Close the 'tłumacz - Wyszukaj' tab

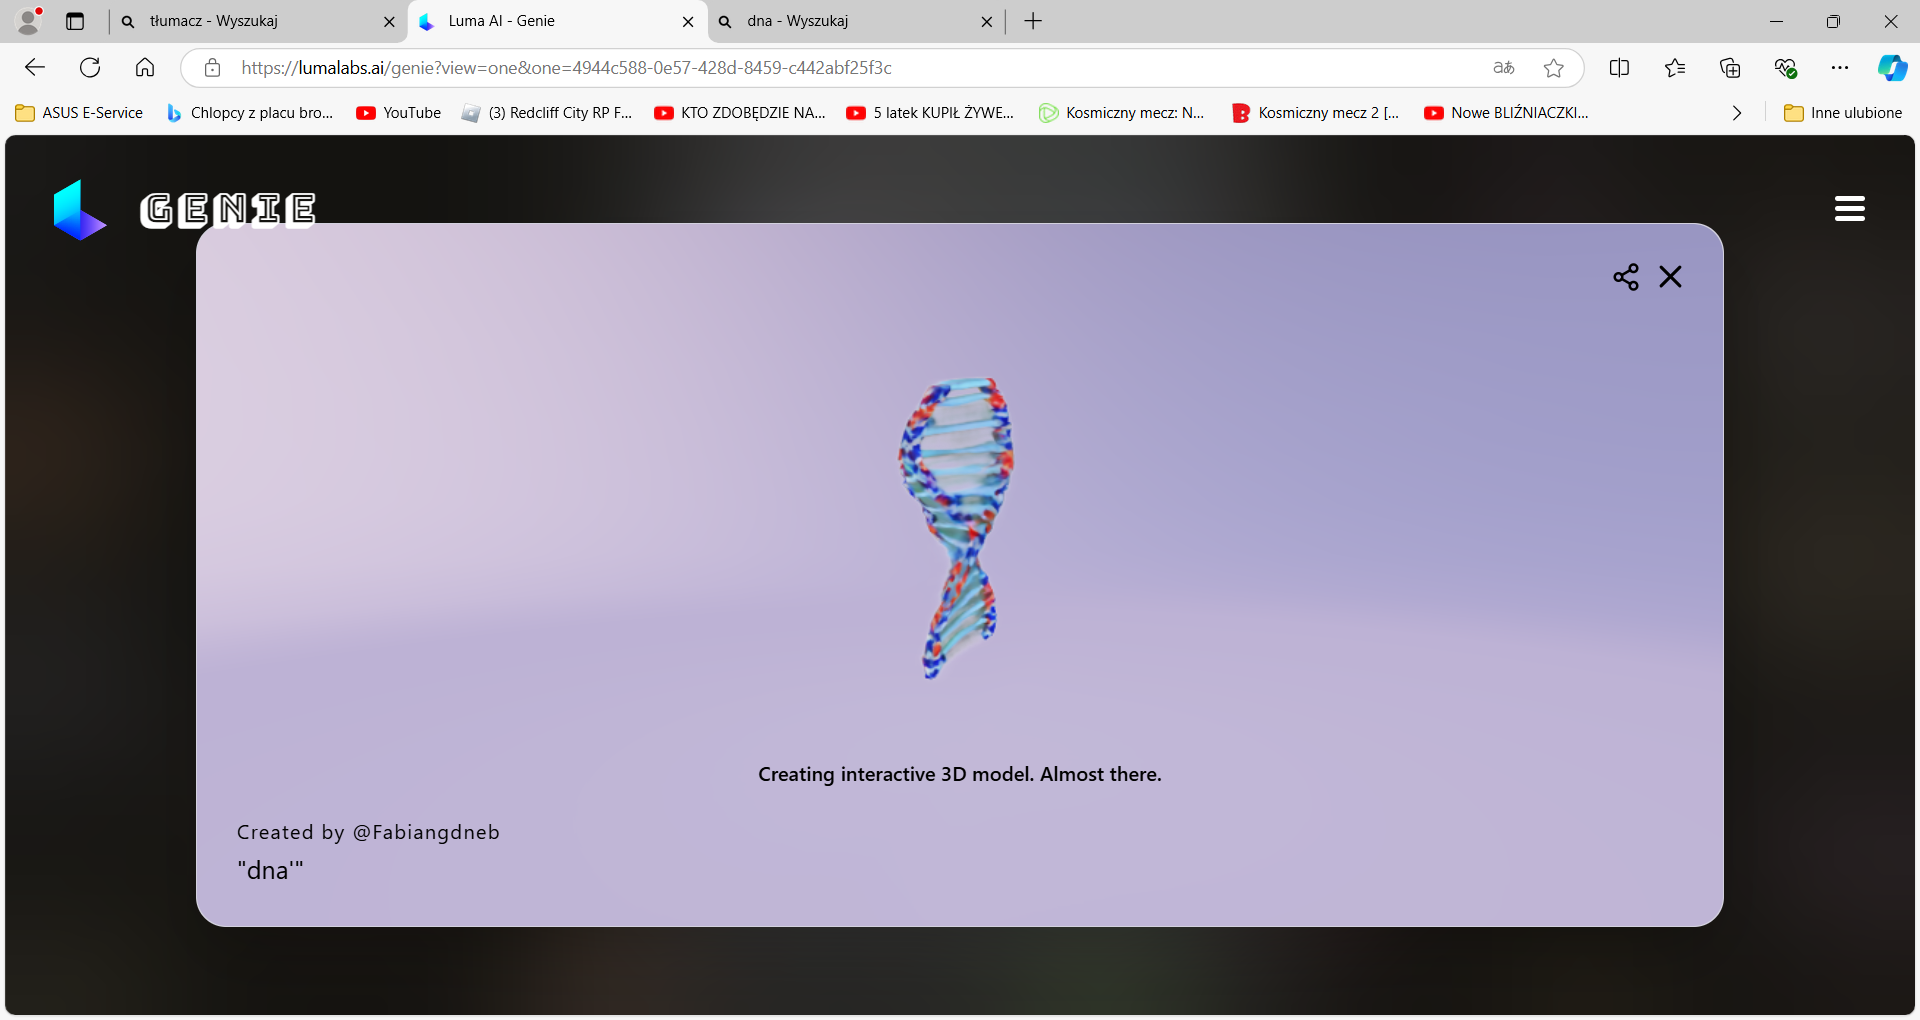[389, 21]
